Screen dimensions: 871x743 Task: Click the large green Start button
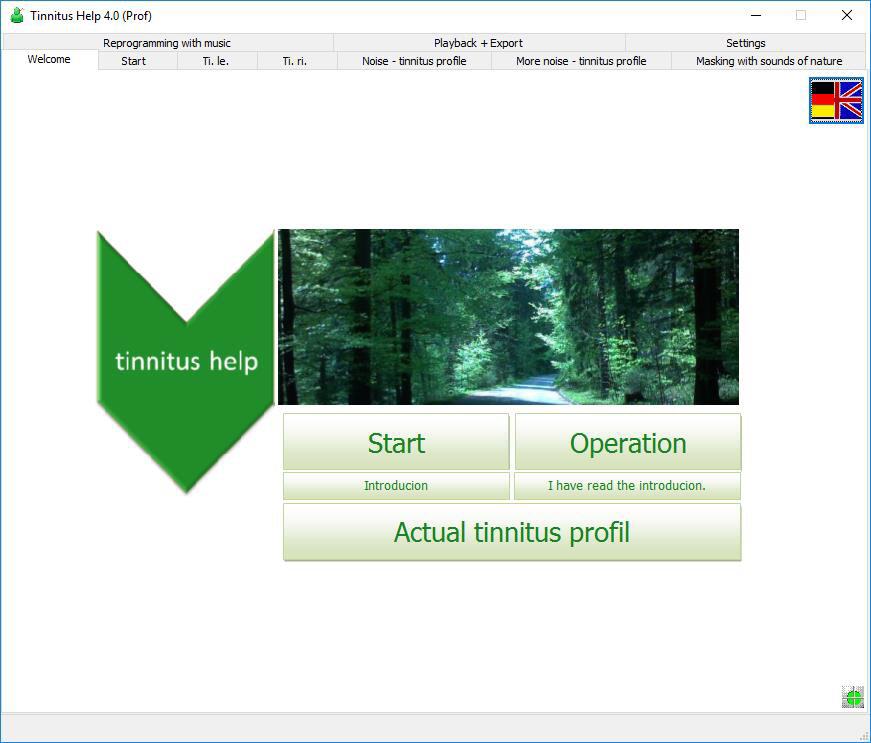(396, 442)
